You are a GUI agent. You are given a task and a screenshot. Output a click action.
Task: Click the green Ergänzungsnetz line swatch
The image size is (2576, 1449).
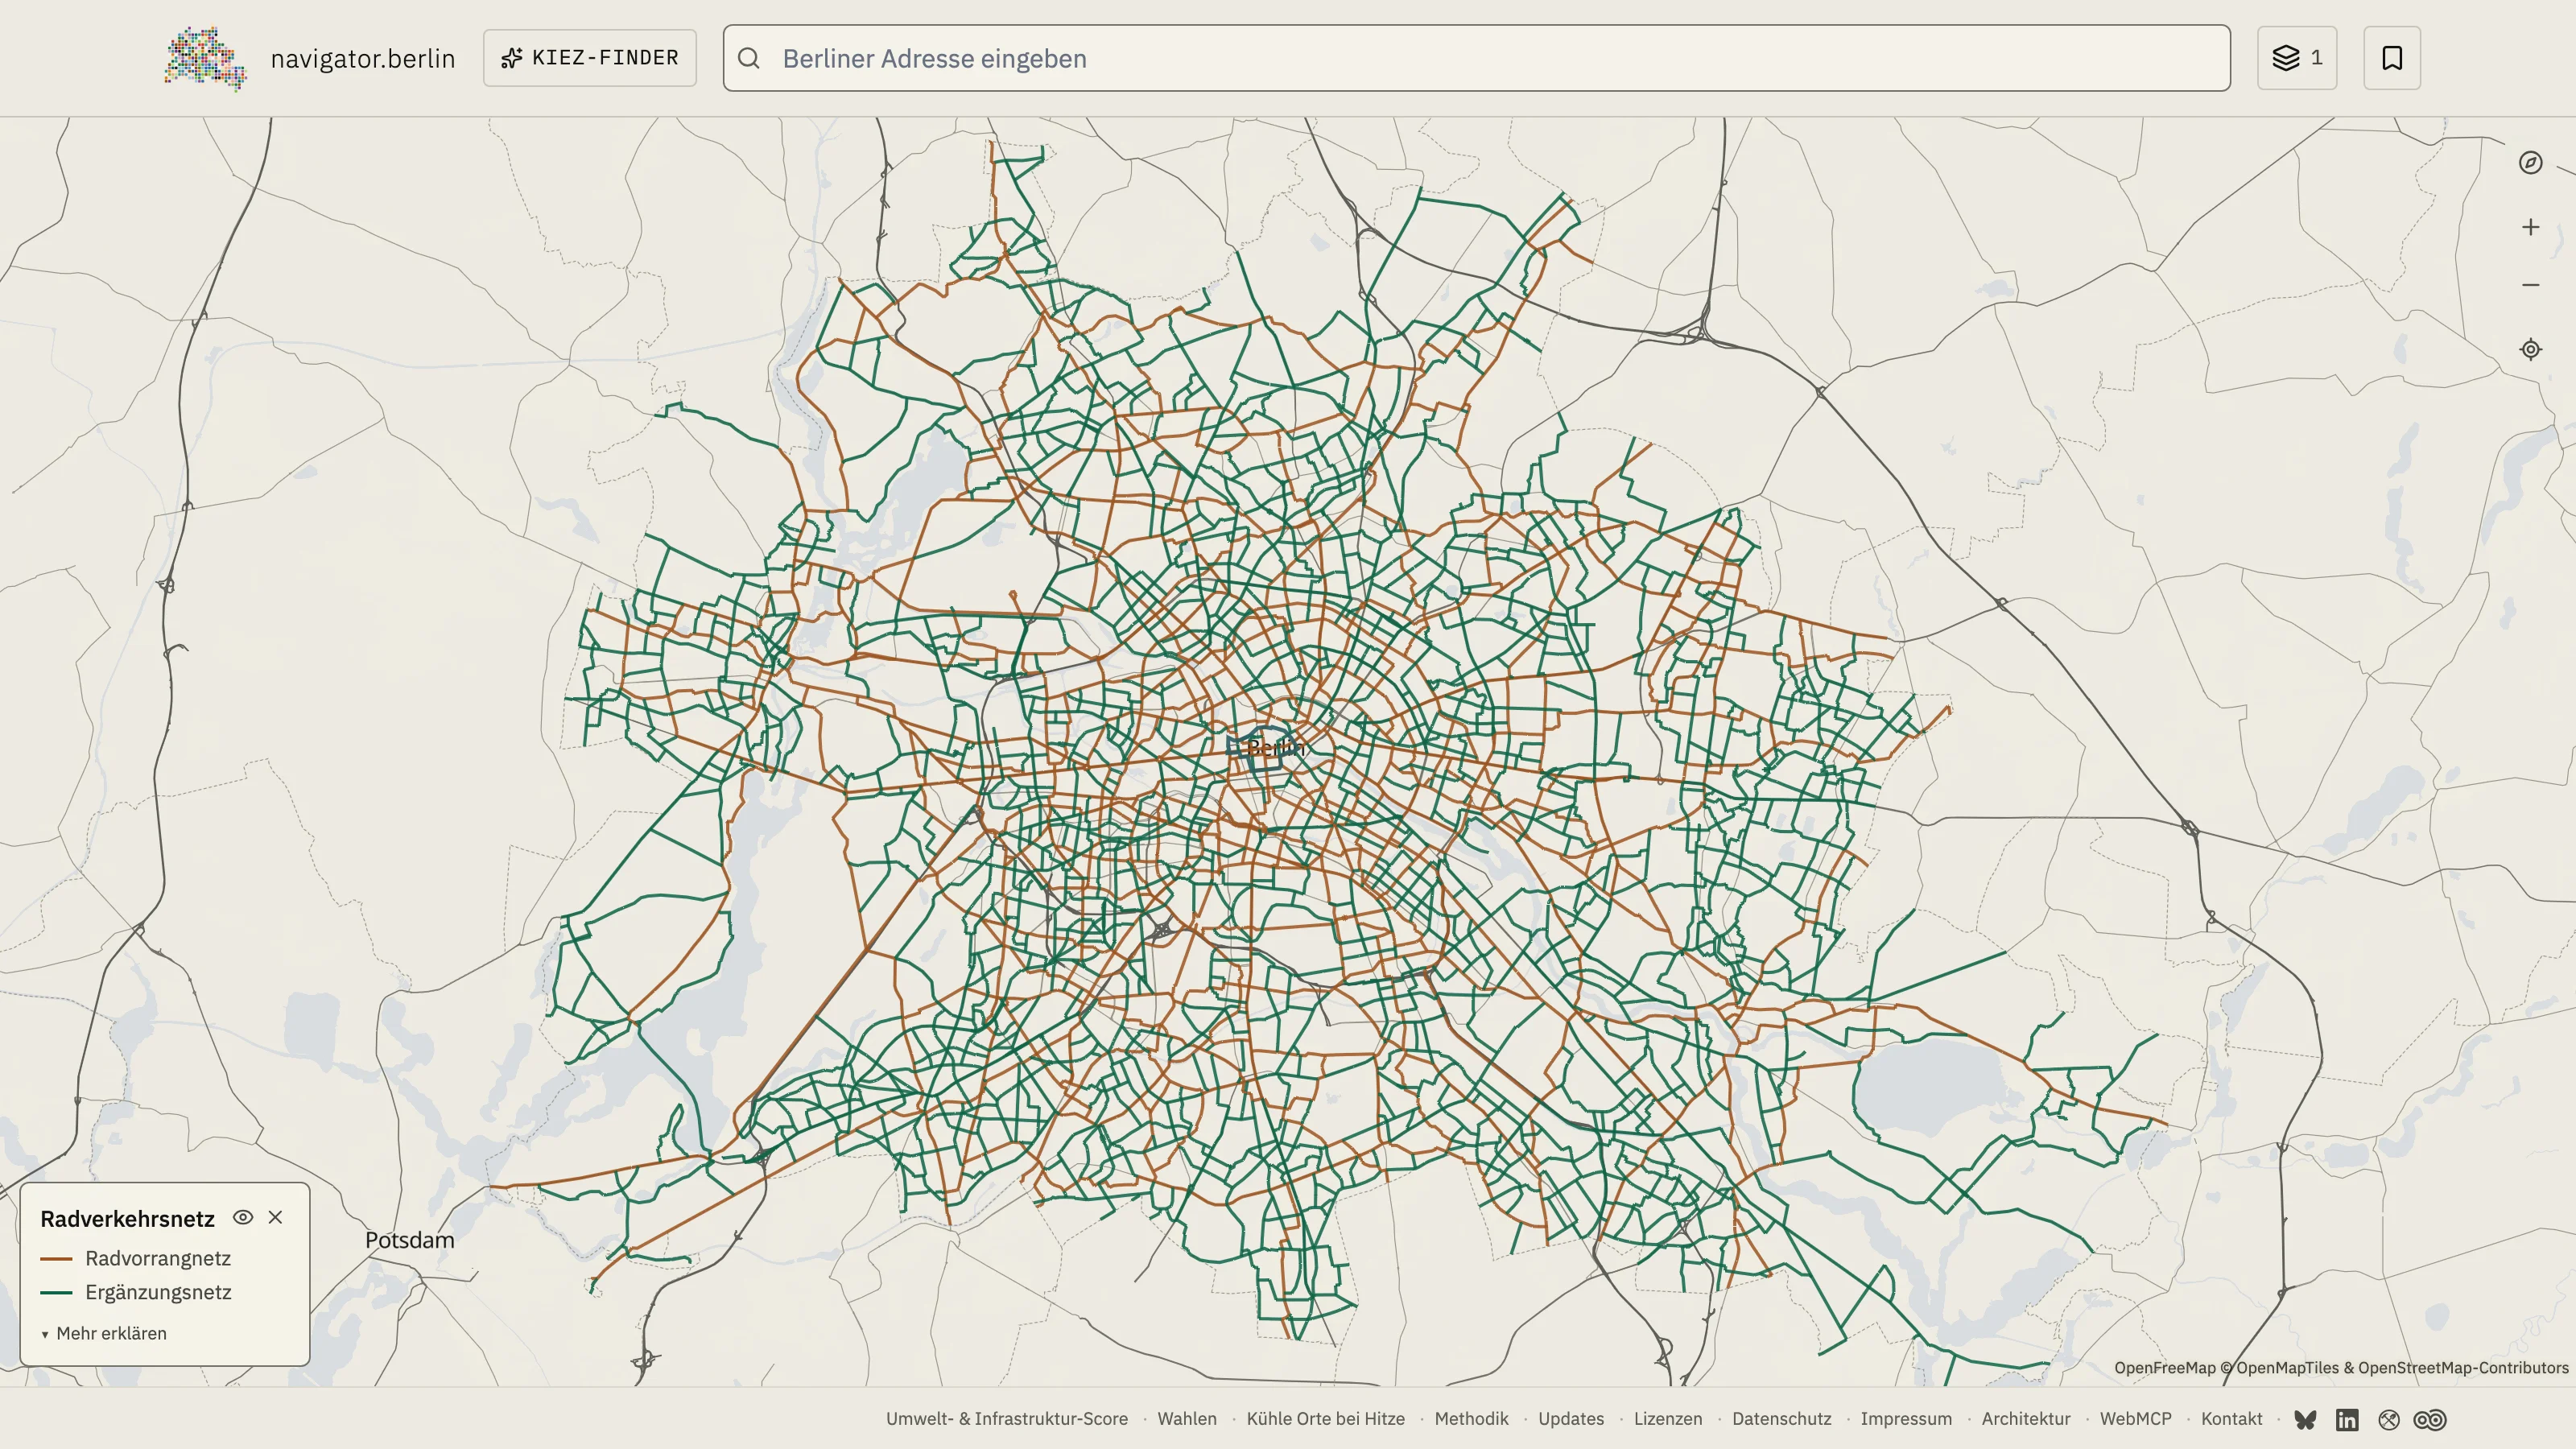point(56,1293)
